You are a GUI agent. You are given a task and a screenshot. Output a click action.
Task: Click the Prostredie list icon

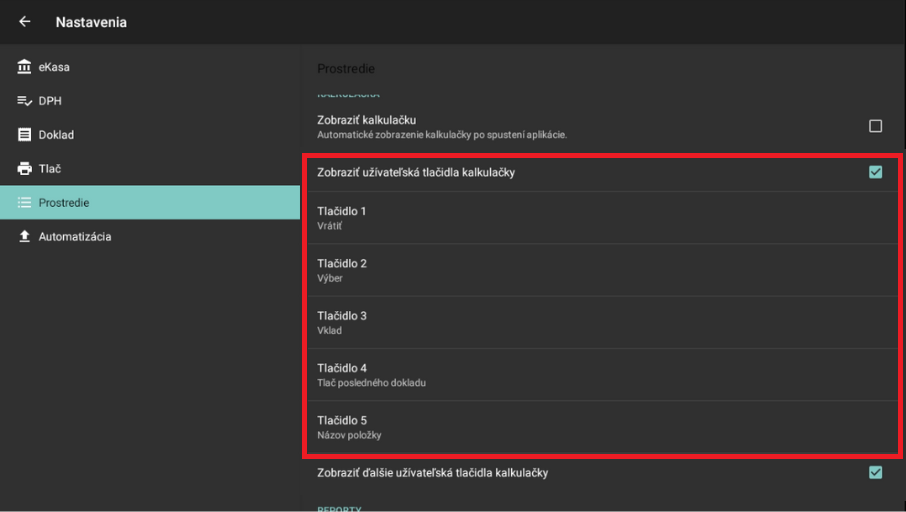[x=25, y=203]
